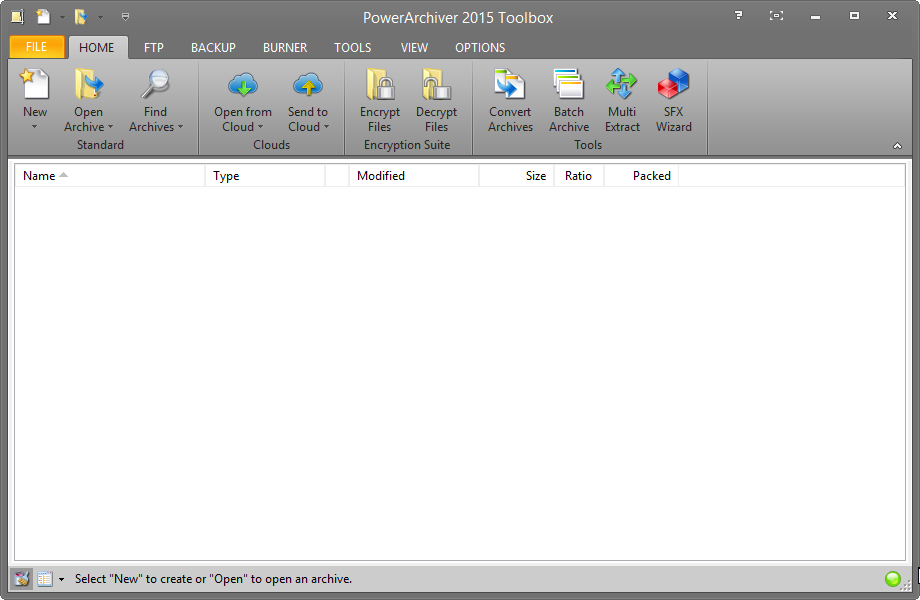920x600 pixels.
Task: Switch to the FTP tab
Action: coord(154,48)
